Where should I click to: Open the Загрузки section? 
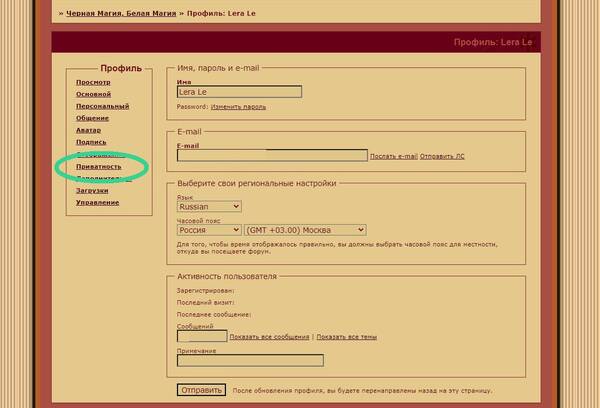92,190
